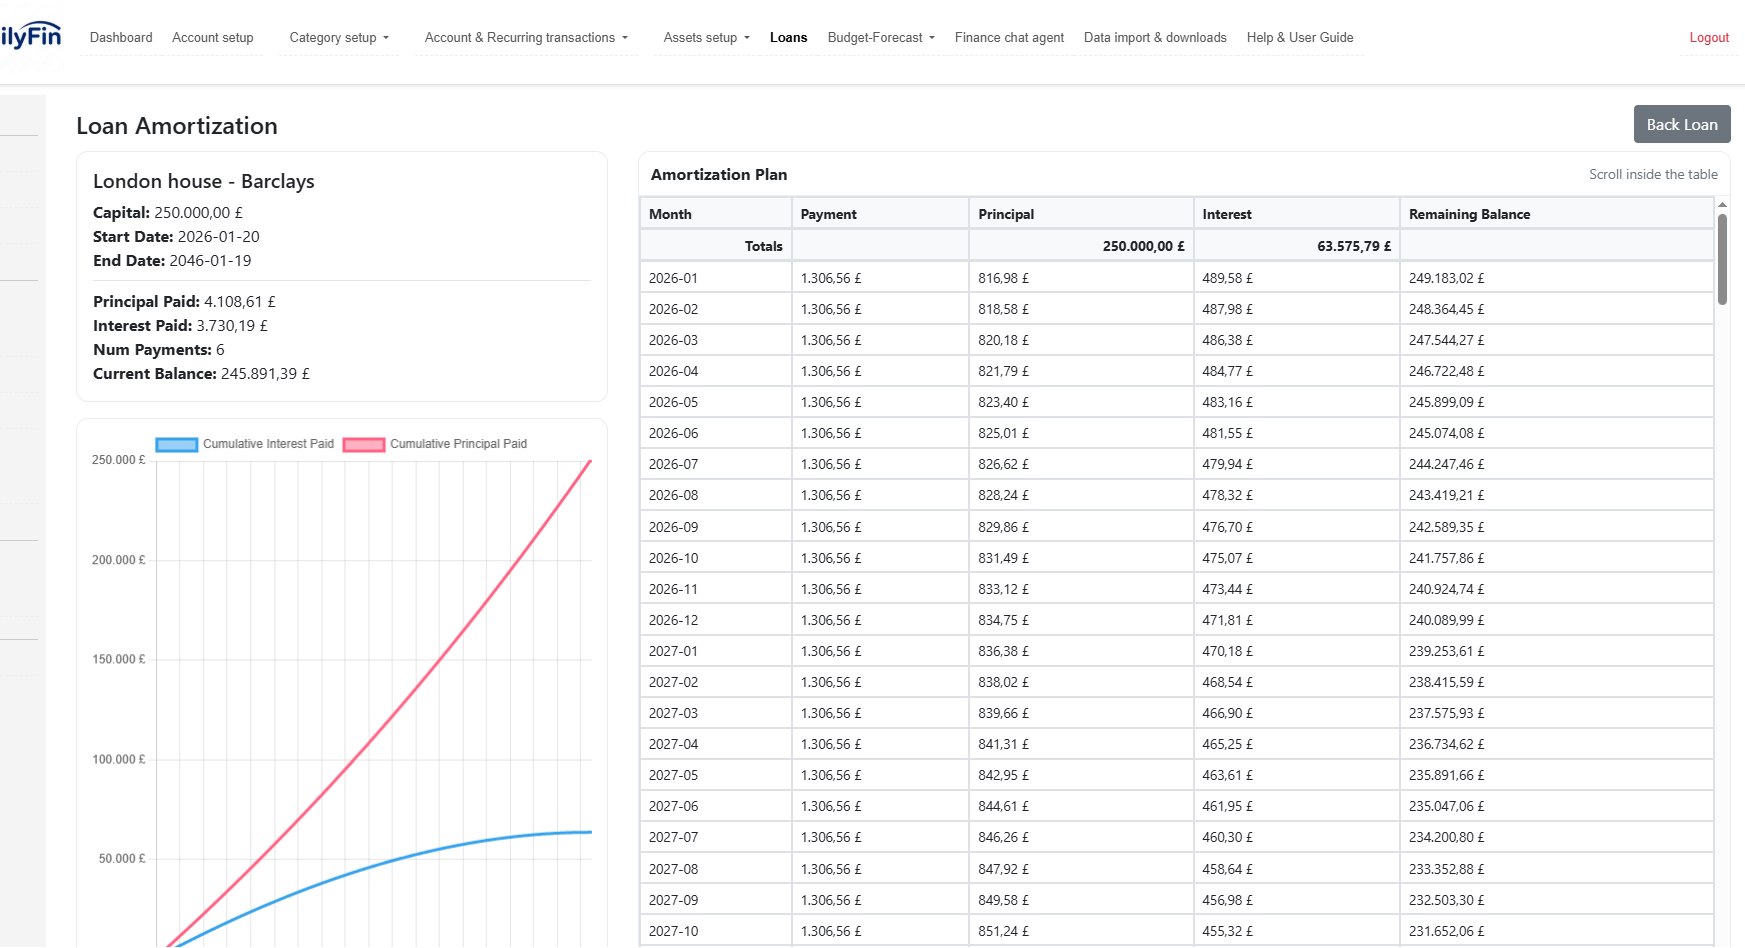This screenshot has height=948, width=1745.
Task: Open Help & User Guide
Action: pos(1300,37)
